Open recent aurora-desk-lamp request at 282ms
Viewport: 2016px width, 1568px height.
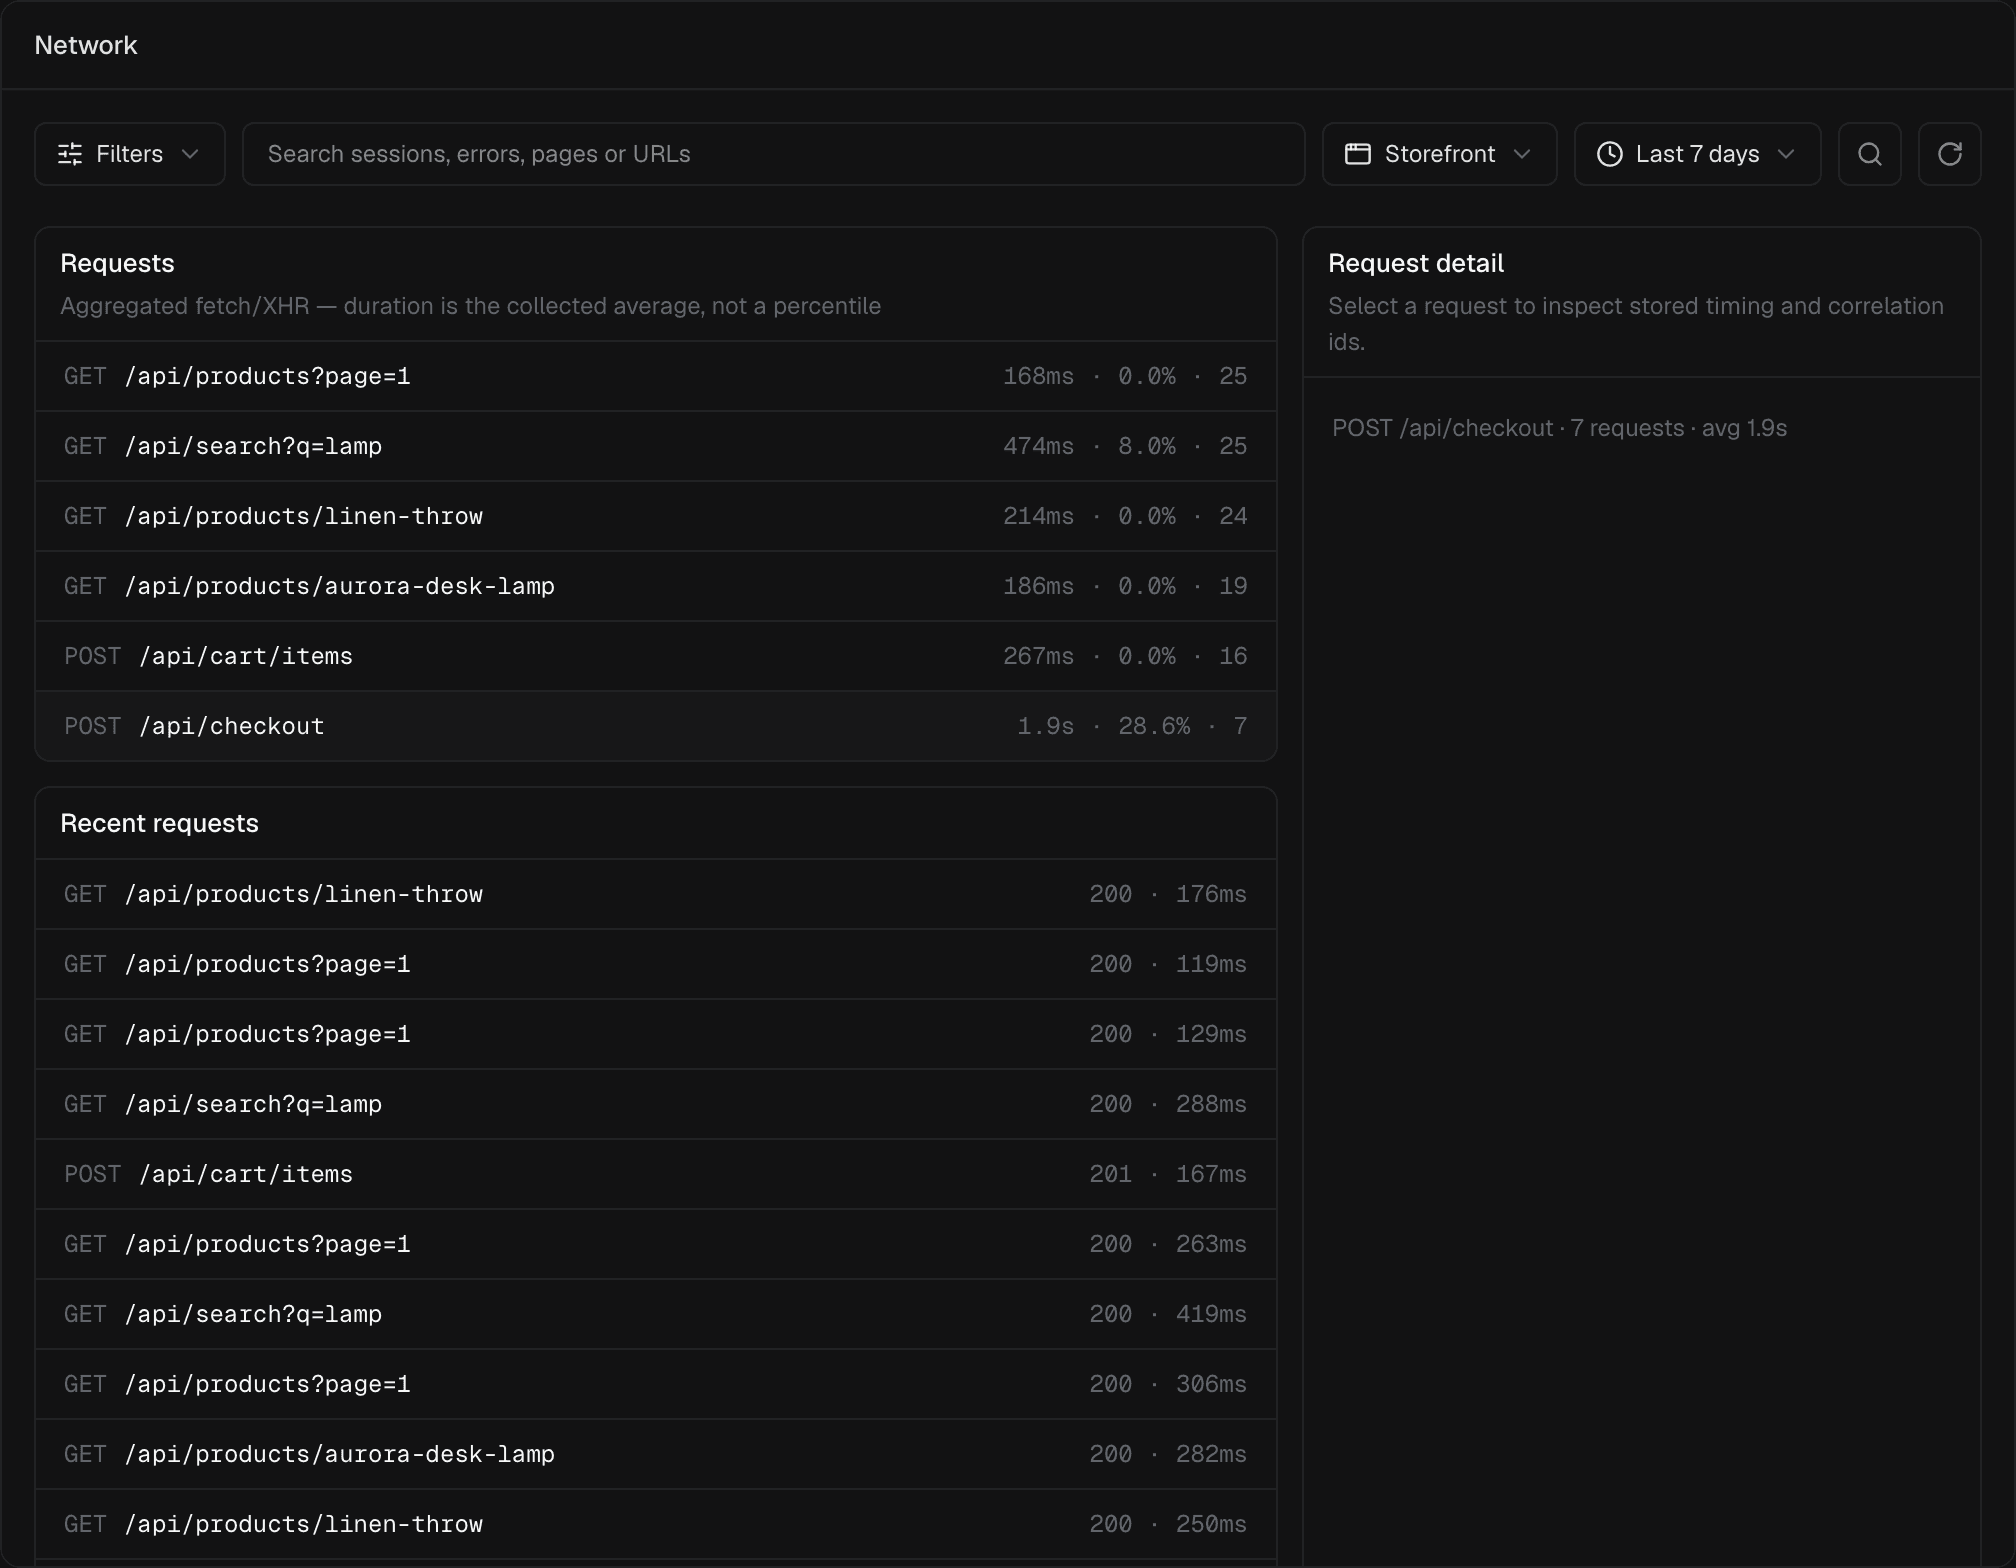click(x=656, y=1454)
